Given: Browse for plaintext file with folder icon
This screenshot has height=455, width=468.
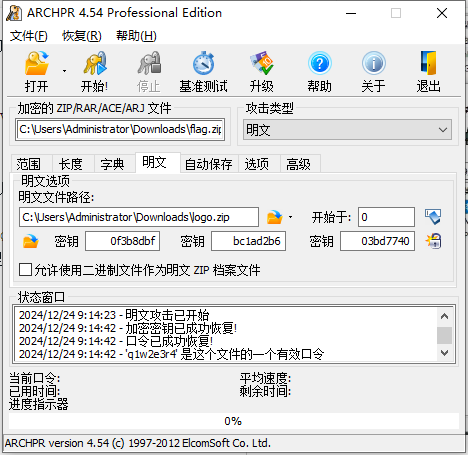Looking at the screenshot, I should tap(275, 217).
